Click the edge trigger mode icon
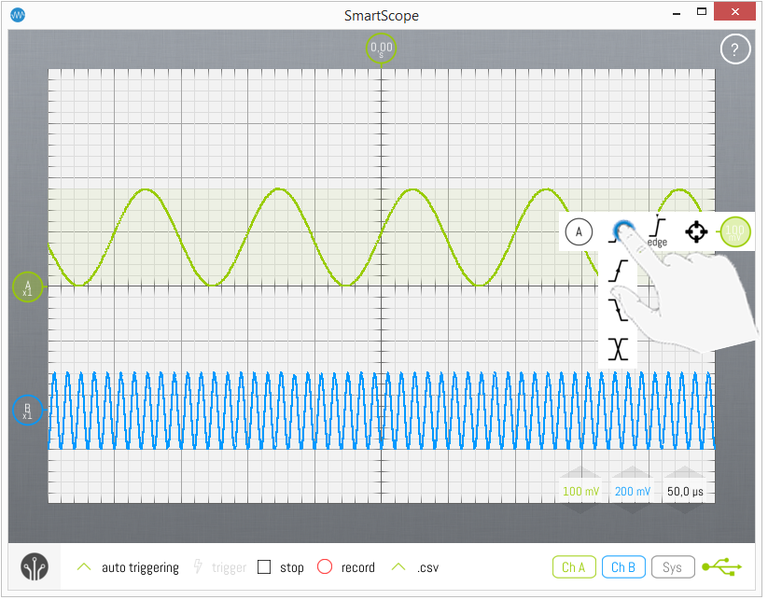Viewport: 768px width, 600px height. tap(657, 231)
